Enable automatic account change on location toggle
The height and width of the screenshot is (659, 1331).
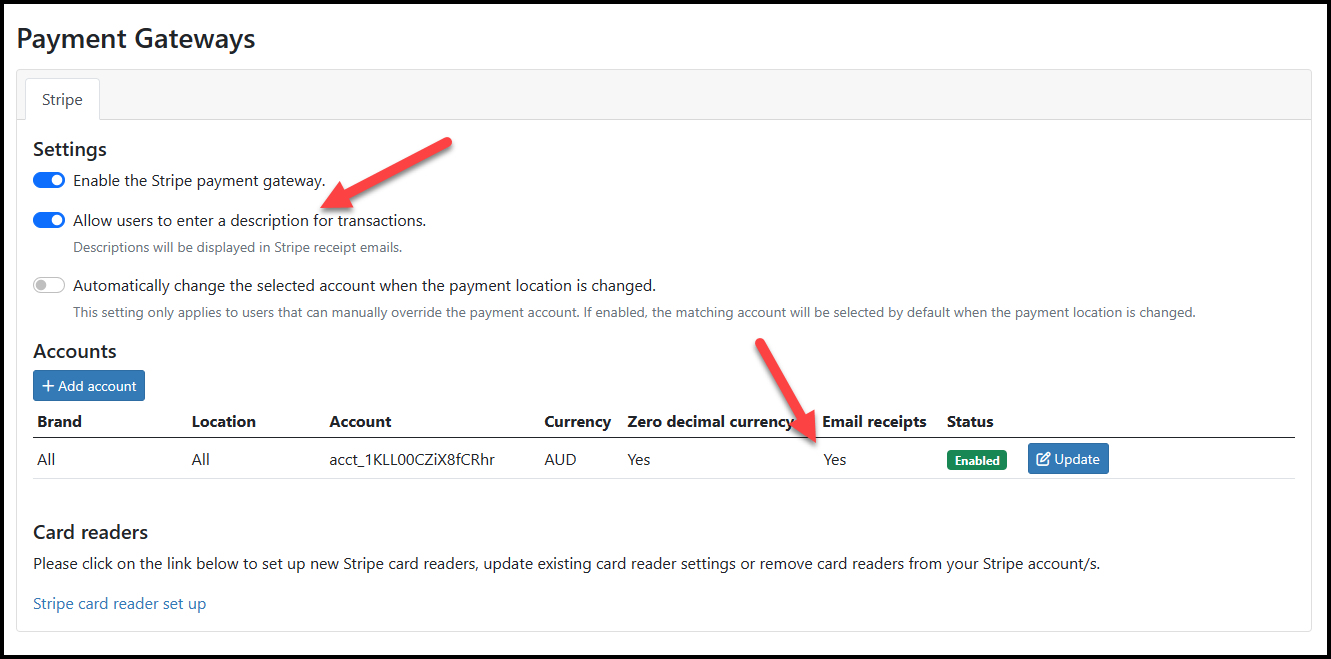pyautogui.click(x=49, y=286)
